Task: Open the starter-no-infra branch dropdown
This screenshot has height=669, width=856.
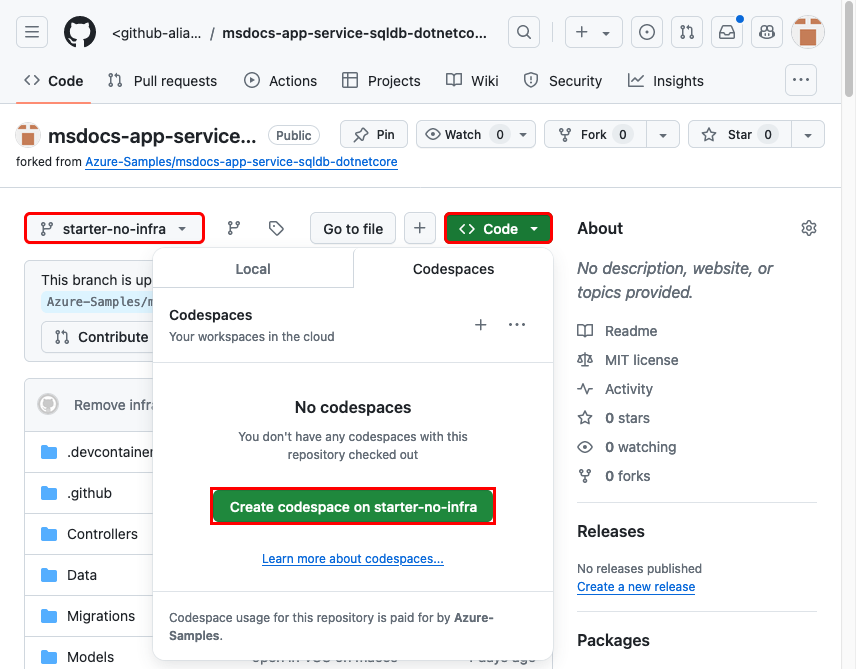Action: (x=113, y=228)
